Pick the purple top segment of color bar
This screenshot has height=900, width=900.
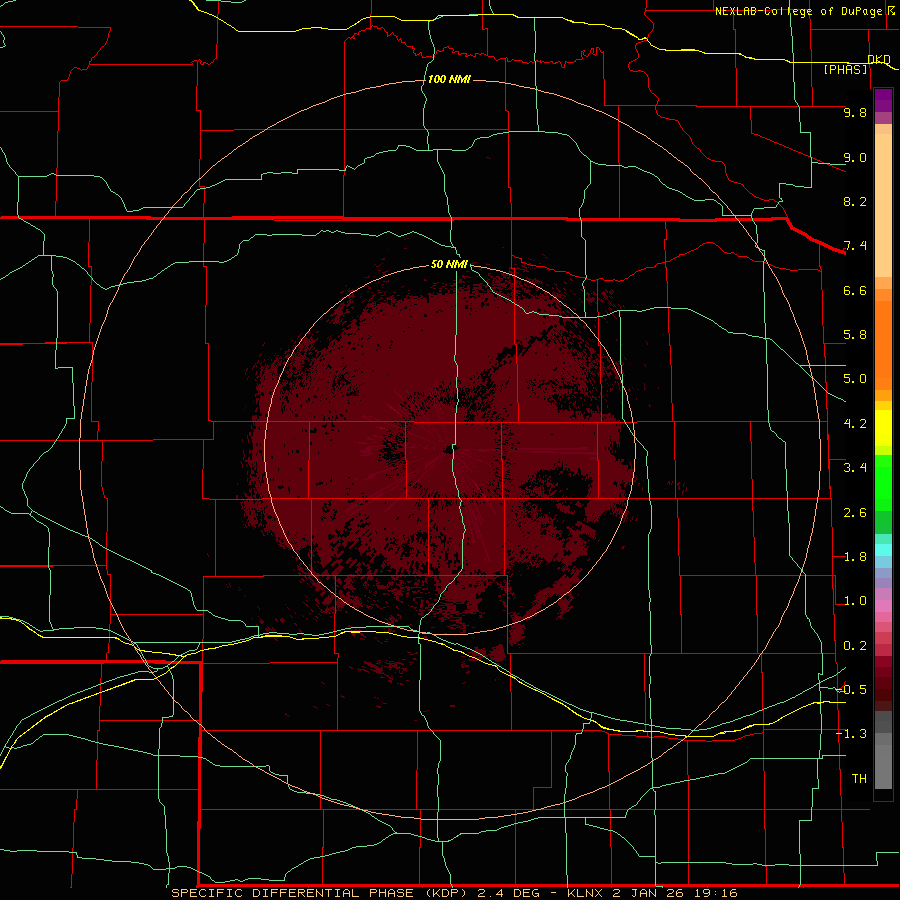883,100
